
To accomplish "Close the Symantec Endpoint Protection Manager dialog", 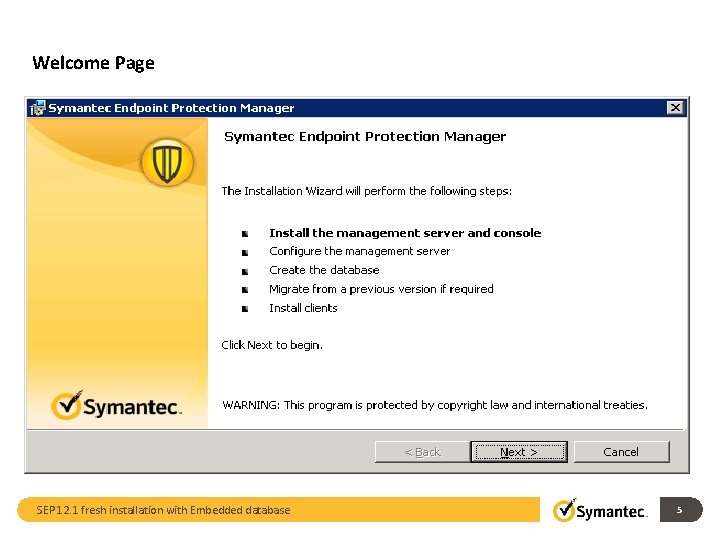I will tap(675, 107).
